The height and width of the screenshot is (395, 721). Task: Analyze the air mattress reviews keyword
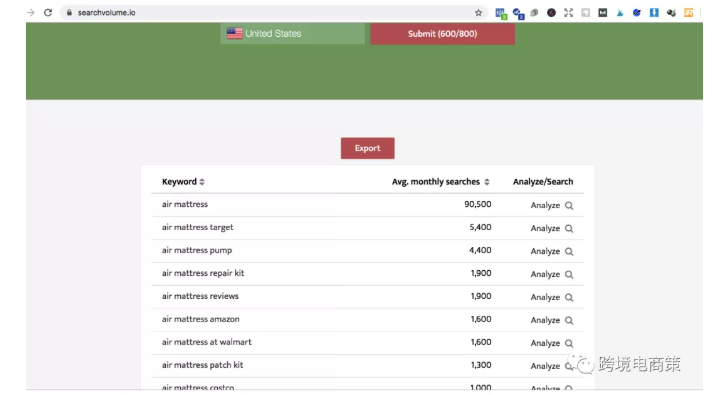[x=545, y=298]
